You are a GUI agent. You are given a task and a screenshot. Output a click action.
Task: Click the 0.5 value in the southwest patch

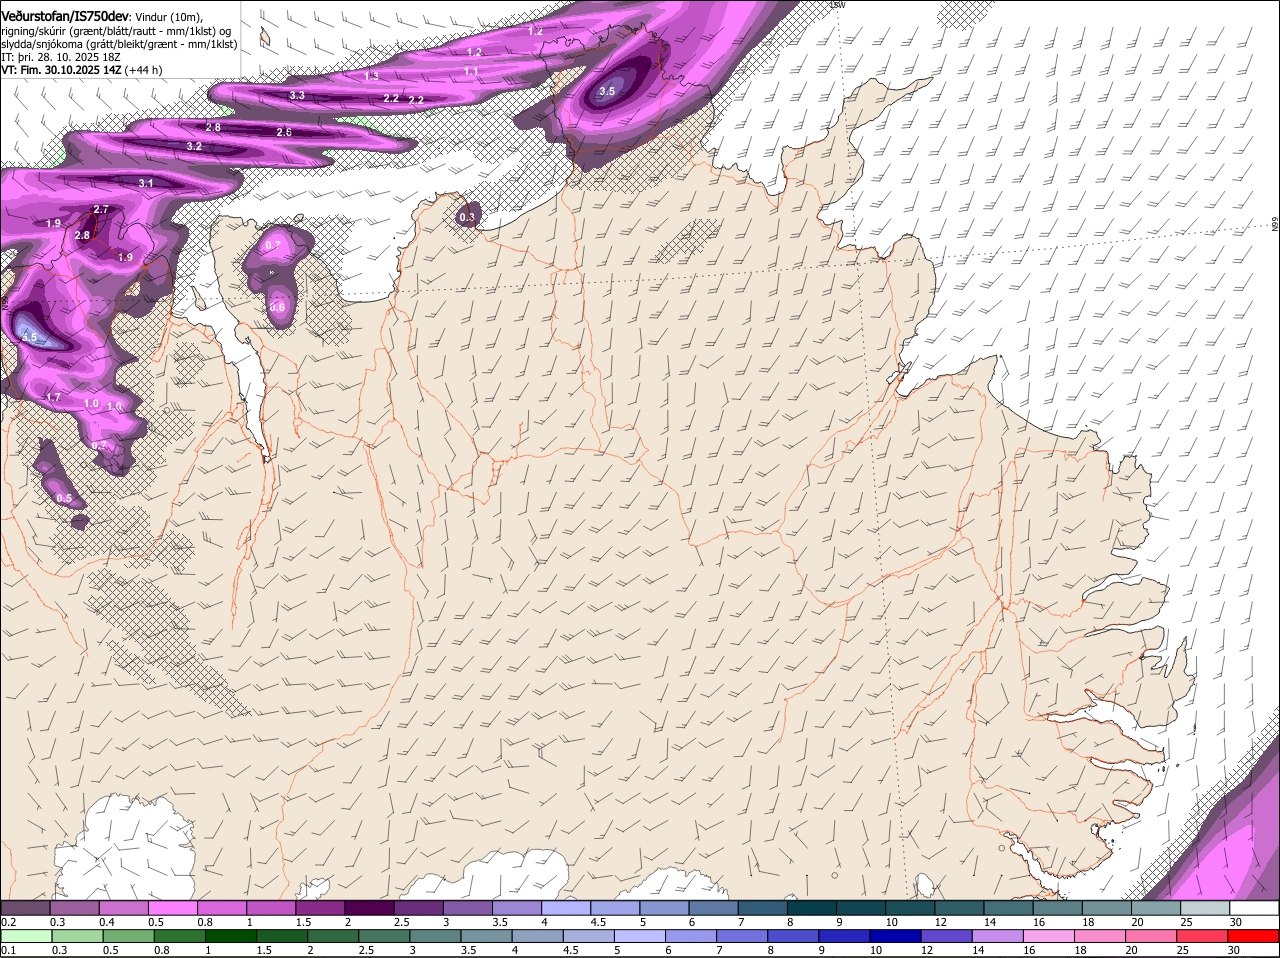[x=64, y=498]
